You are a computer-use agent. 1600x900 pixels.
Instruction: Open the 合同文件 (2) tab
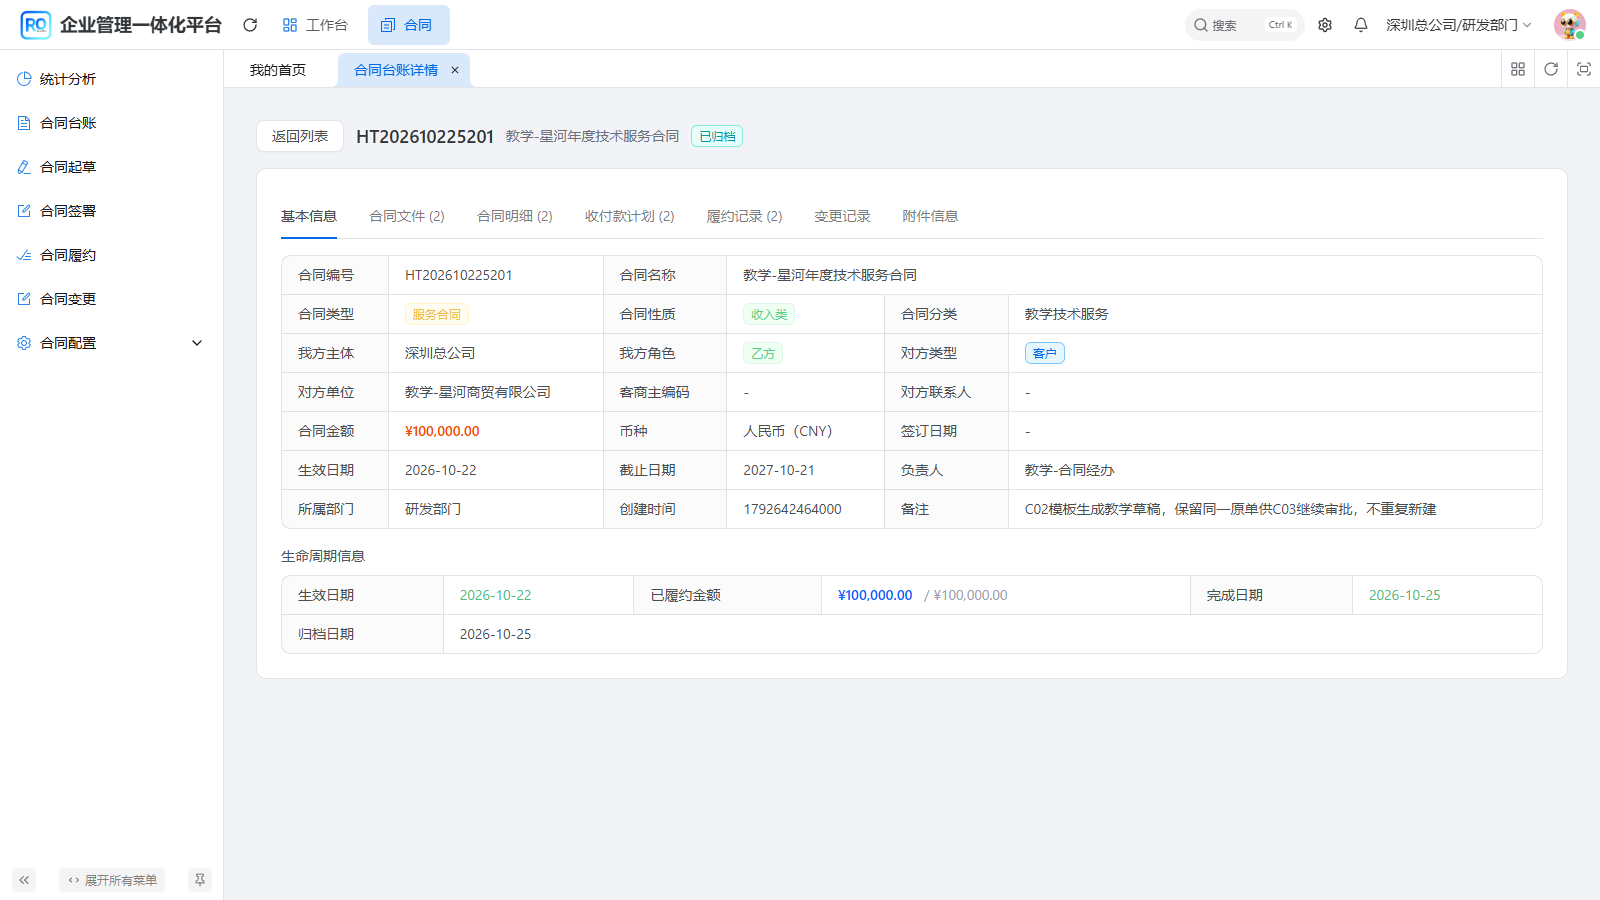[x=407, y=216]
